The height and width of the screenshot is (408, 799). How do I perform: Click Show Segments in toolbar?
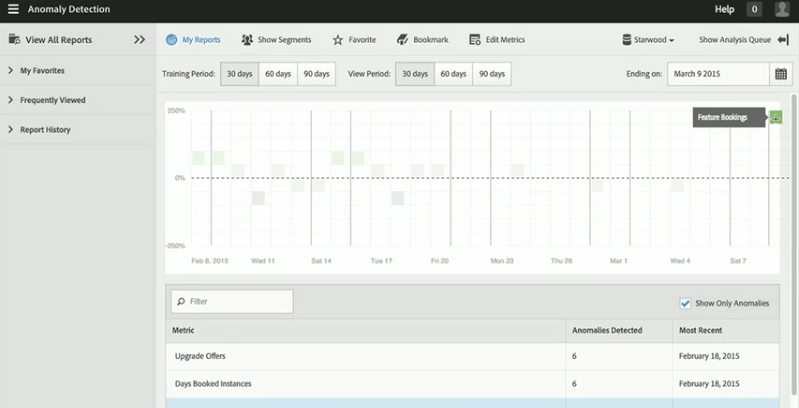point(276,40)
